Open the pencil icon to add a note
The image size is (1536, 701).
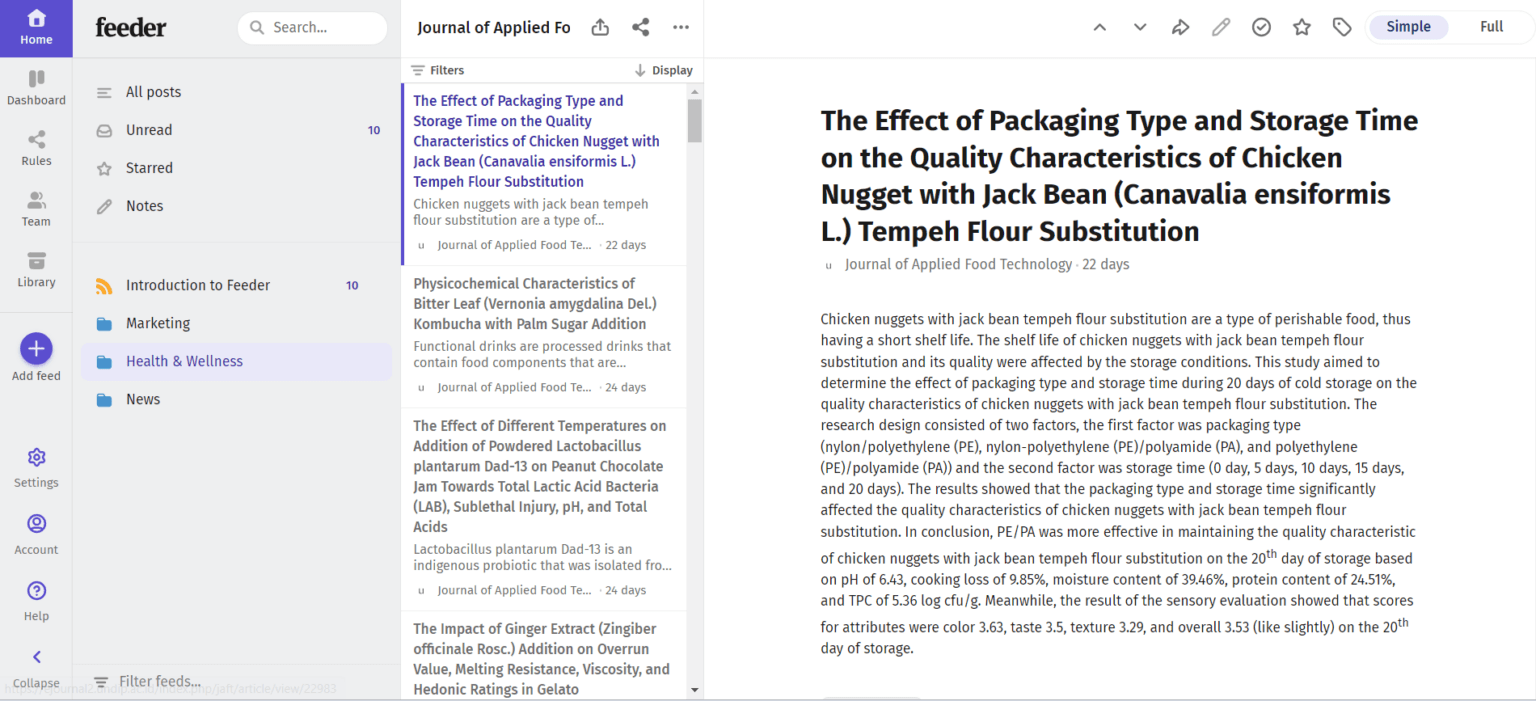pos(1221,27)
